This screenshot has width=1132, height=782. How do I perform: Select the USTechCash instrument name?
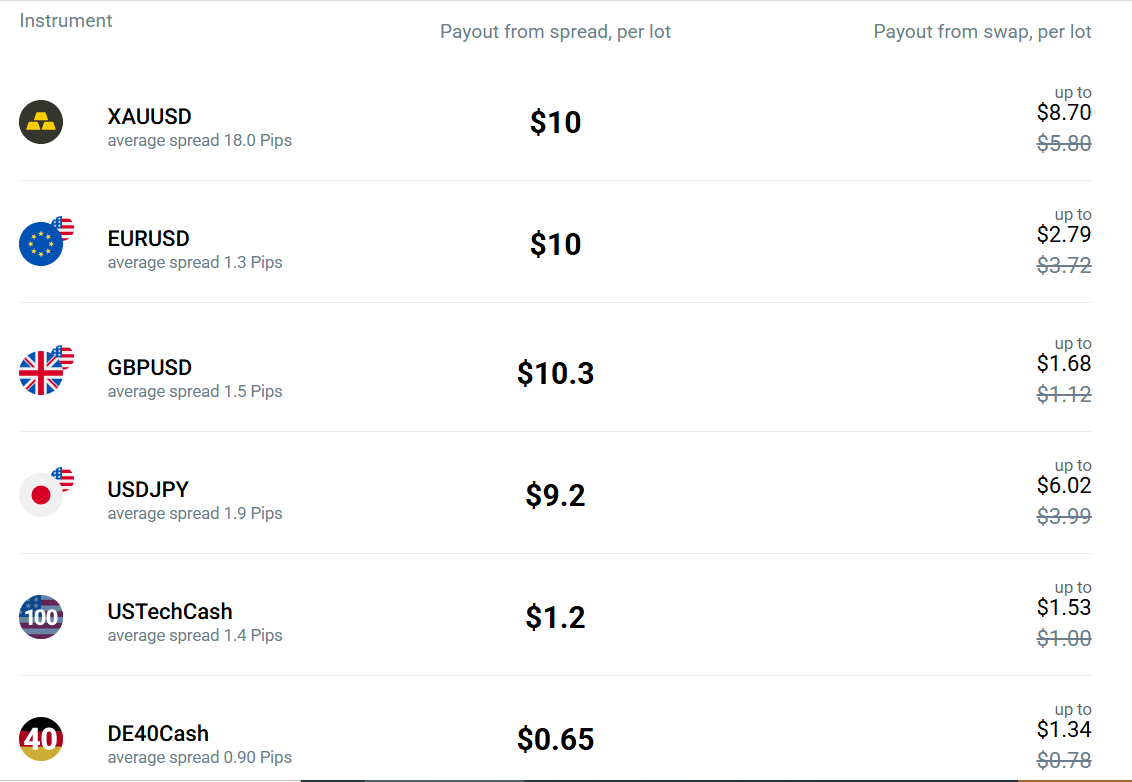click(170, 612)
